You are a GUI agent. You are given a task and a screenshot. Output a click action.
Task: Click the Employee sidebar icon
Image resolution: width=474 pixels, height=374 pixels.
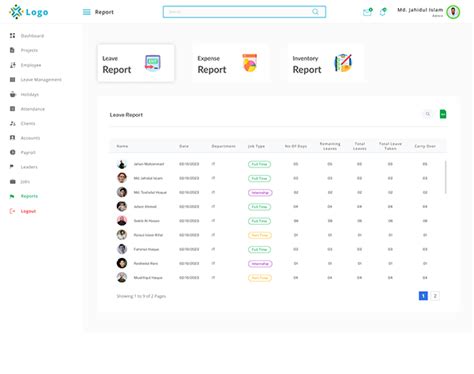tap(13, 65)
